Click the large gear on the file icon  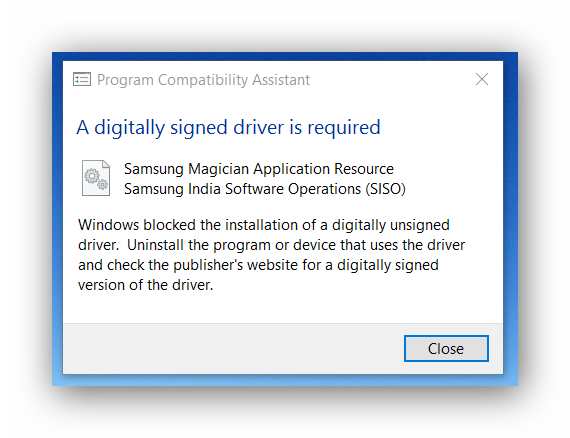pyautogui.click(x=92, y=176)
